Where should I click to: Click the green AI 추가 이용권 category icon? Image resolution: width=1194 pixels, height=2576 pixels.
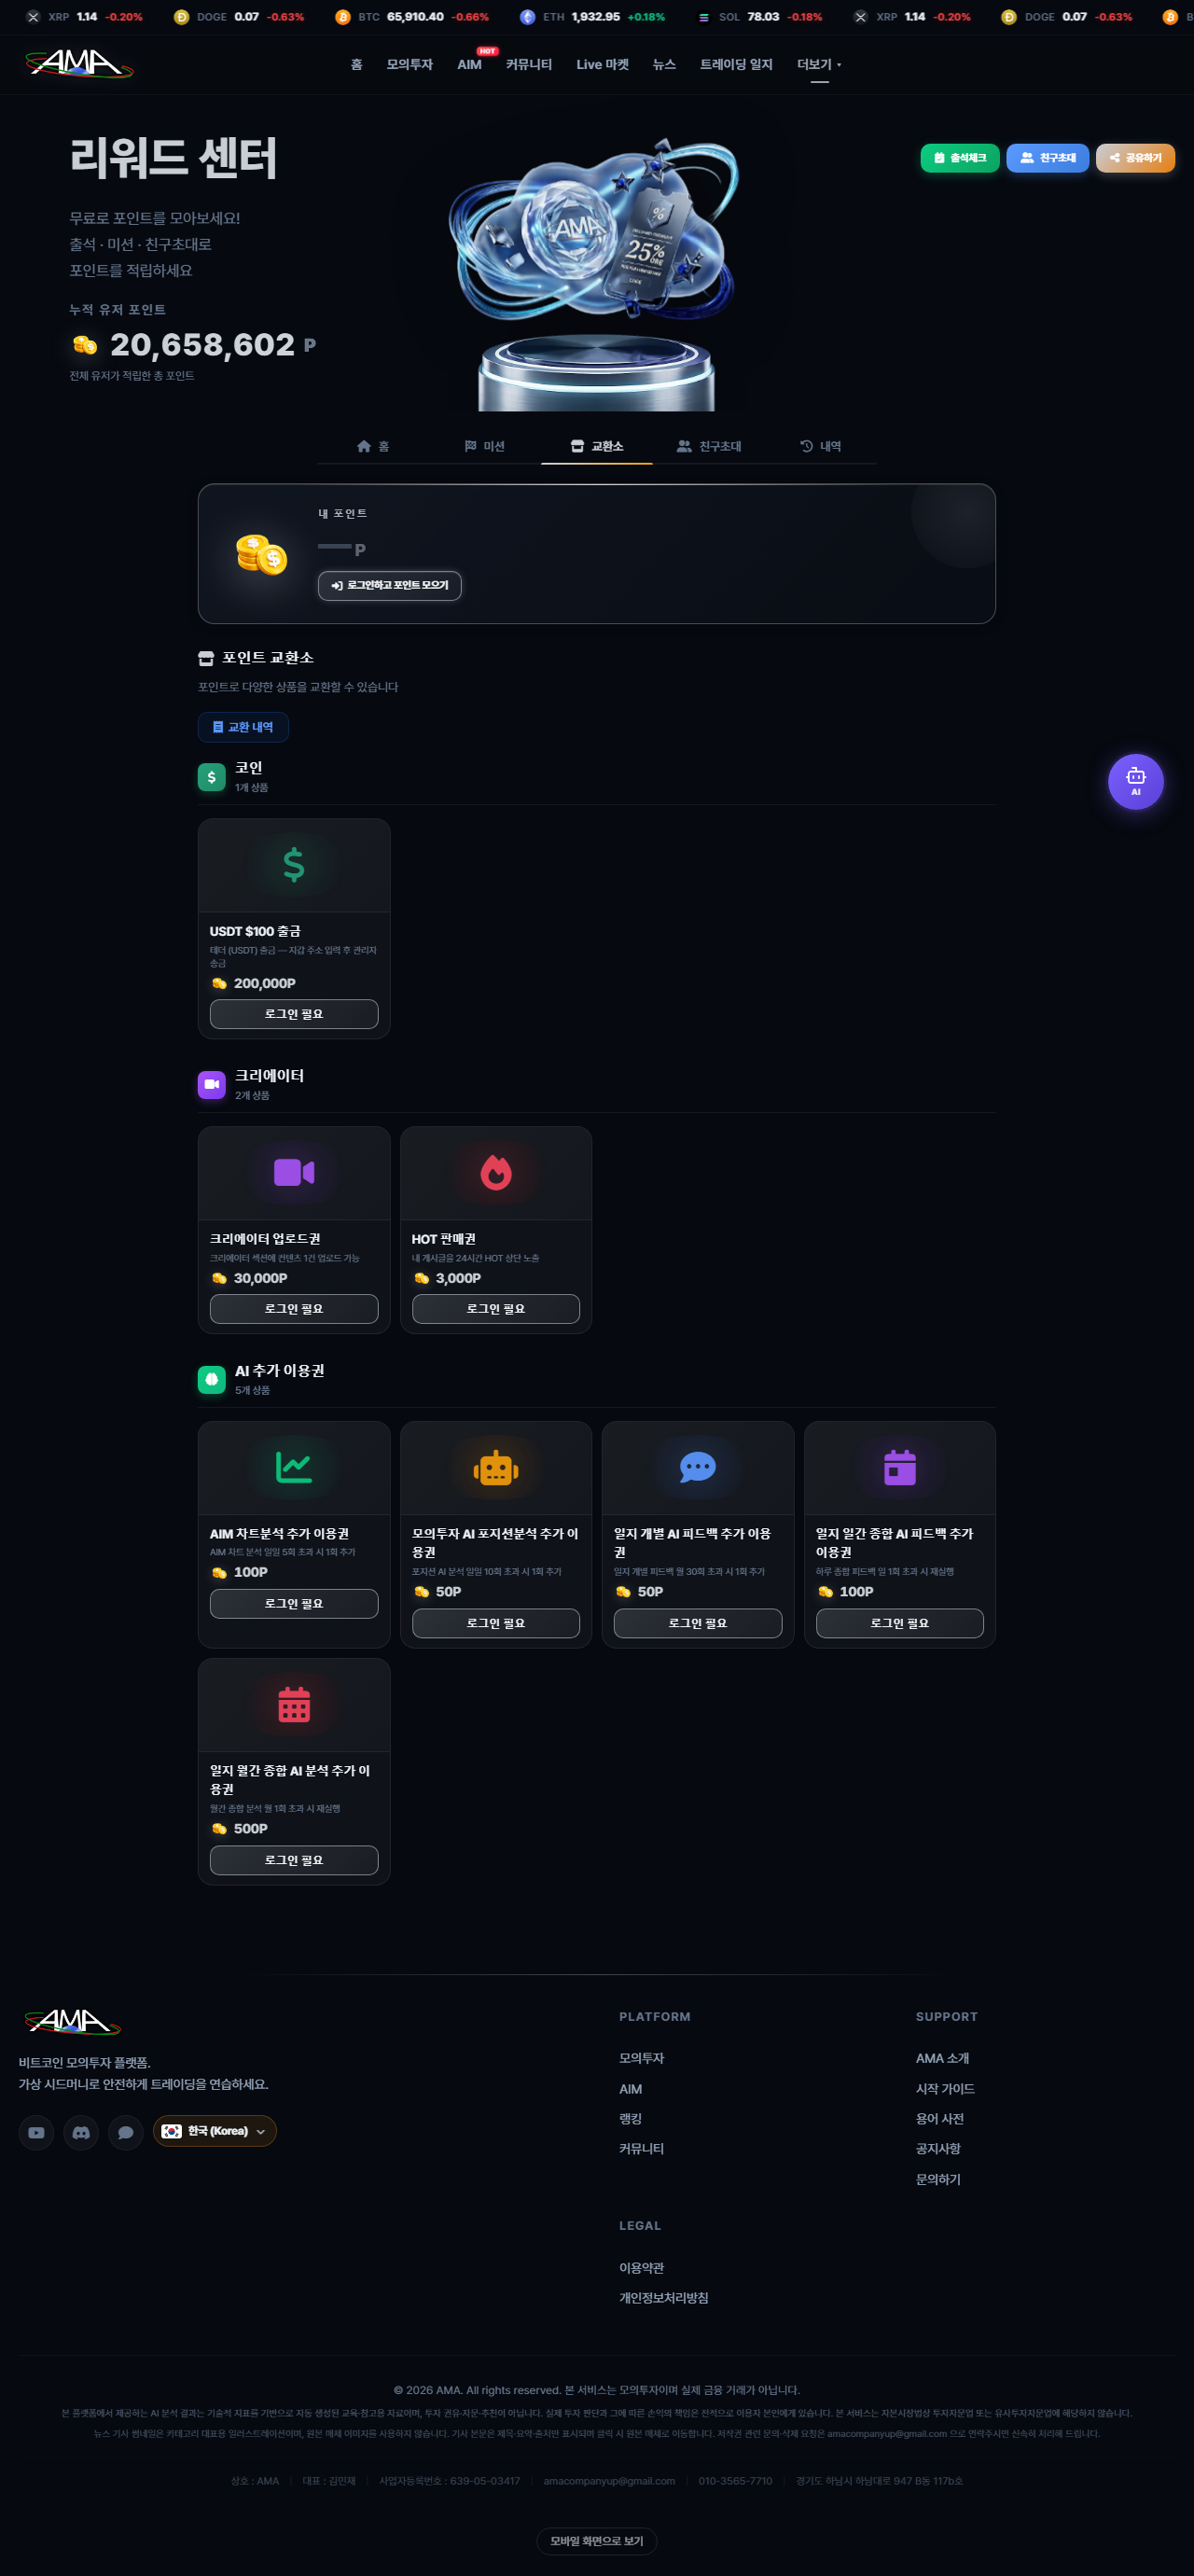[x=212, y=1379]
